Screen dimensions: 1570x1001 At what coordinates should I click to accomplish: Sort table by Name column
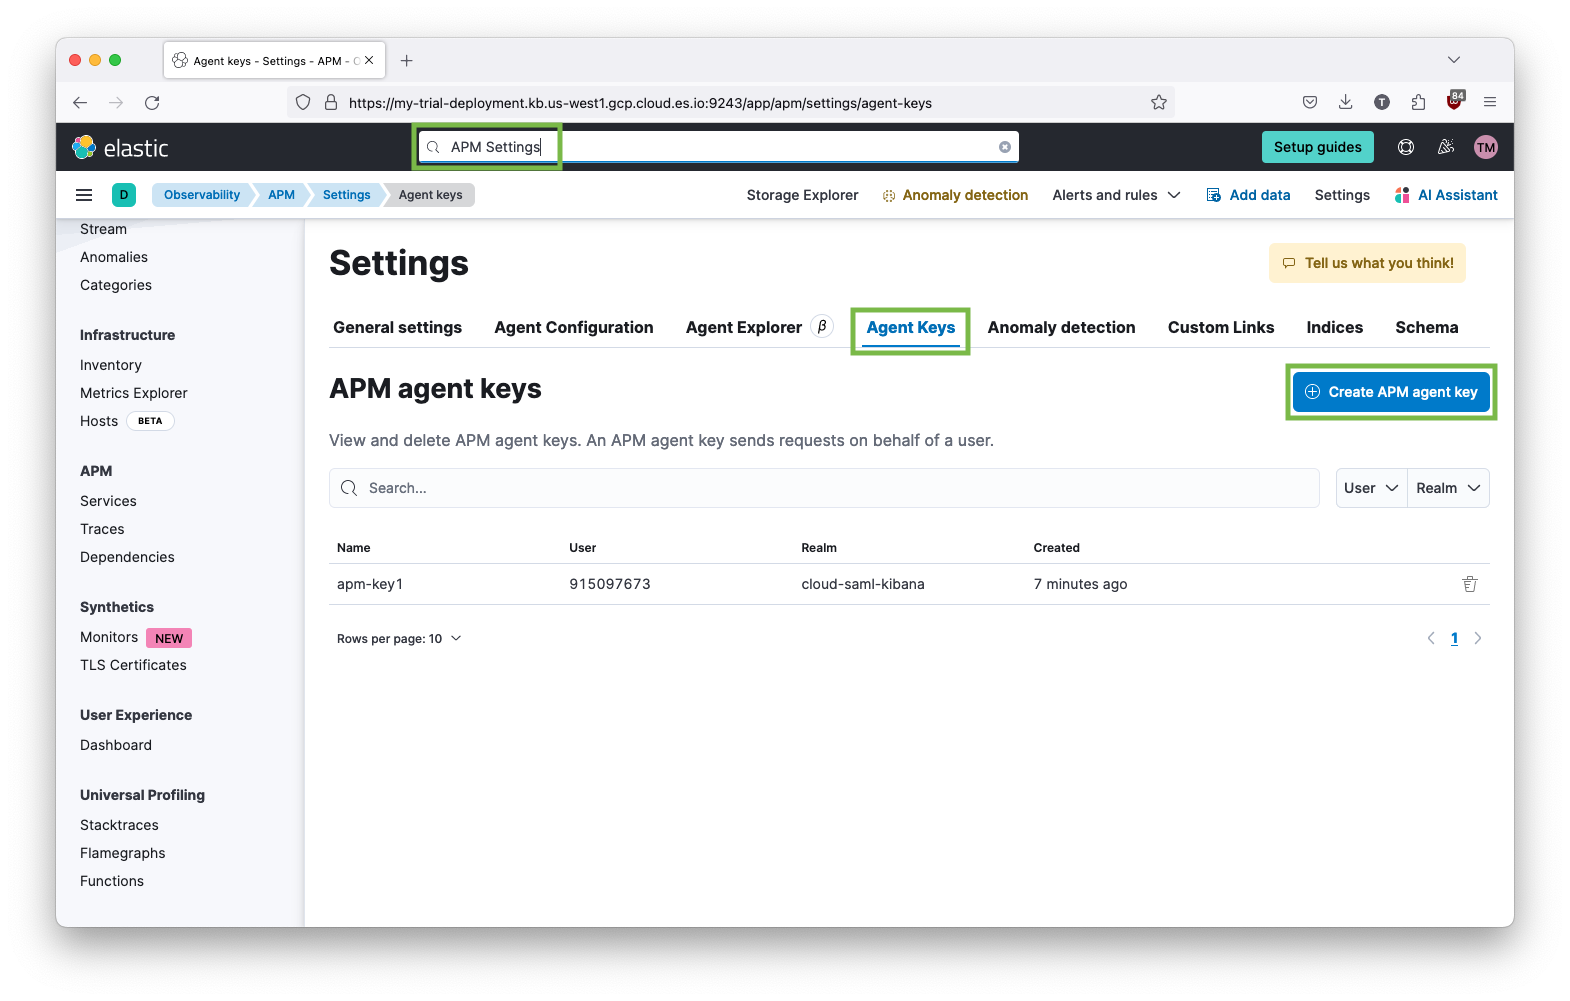(x=353, y=547)
